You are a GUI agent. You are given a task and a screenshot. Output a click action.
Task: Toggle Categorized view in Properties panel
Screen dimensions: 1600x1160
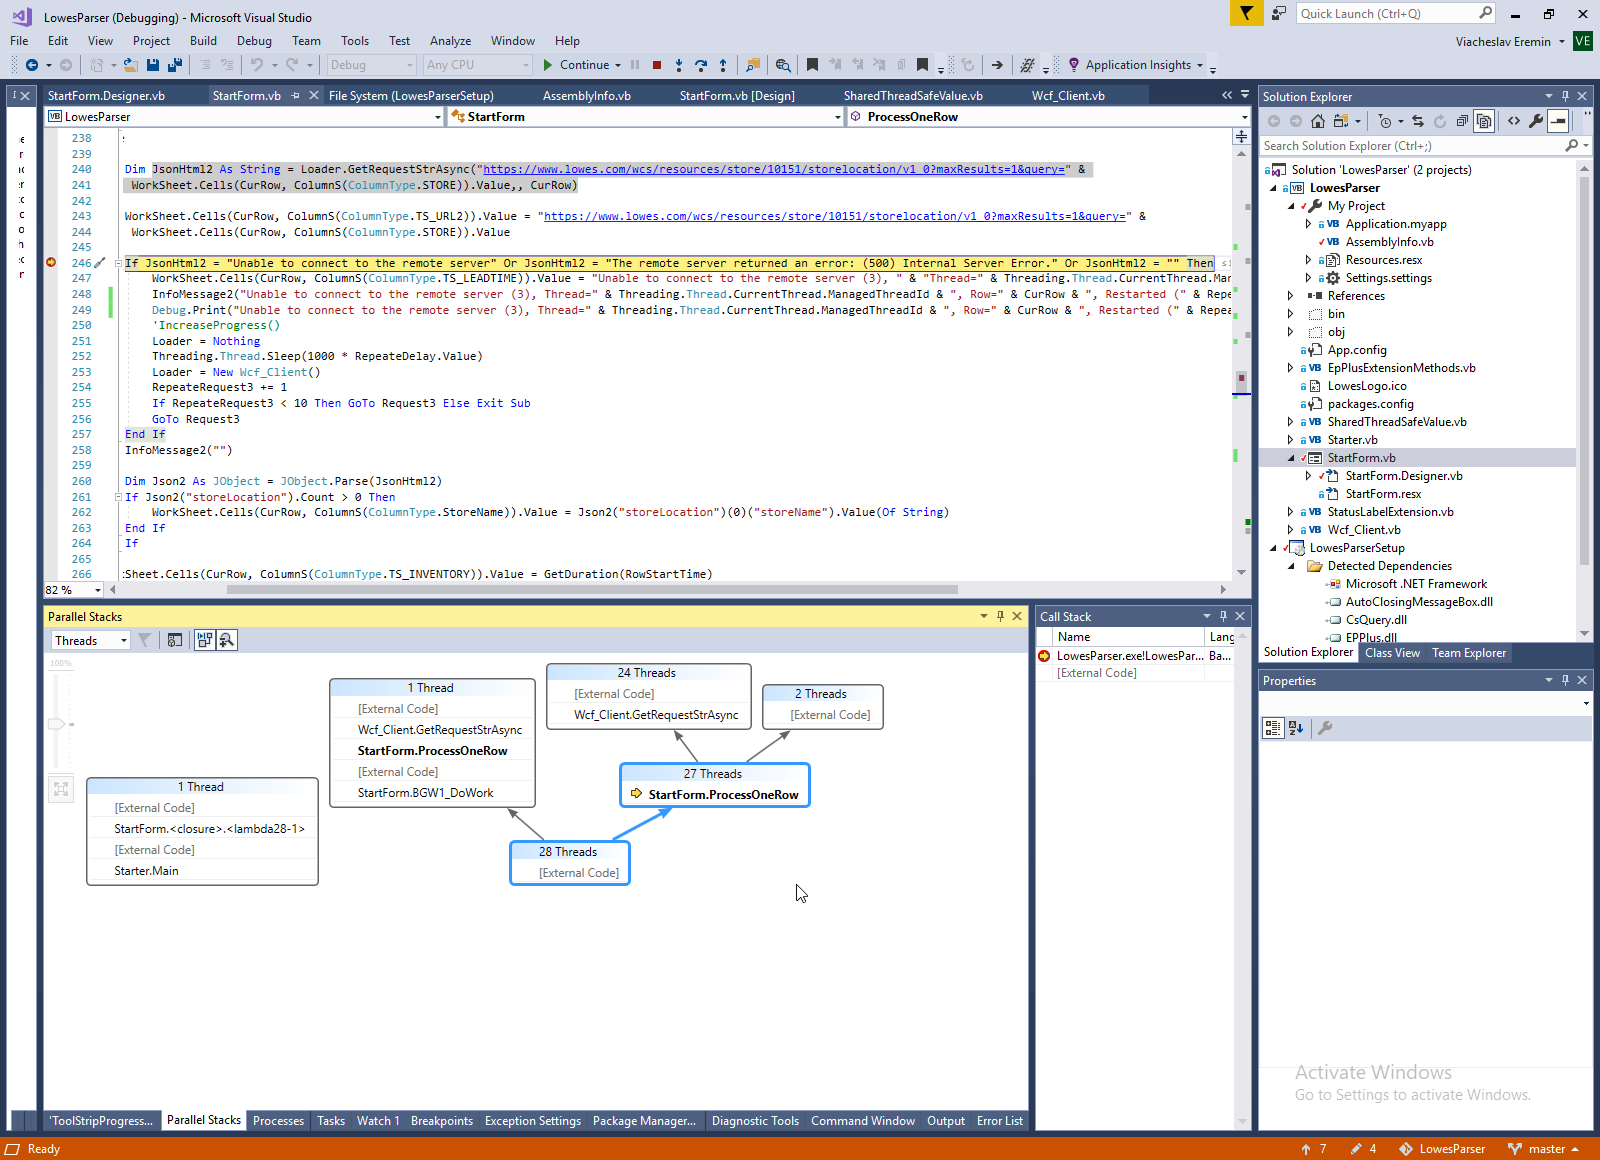pyautogui.click(x=1273, y=728)
